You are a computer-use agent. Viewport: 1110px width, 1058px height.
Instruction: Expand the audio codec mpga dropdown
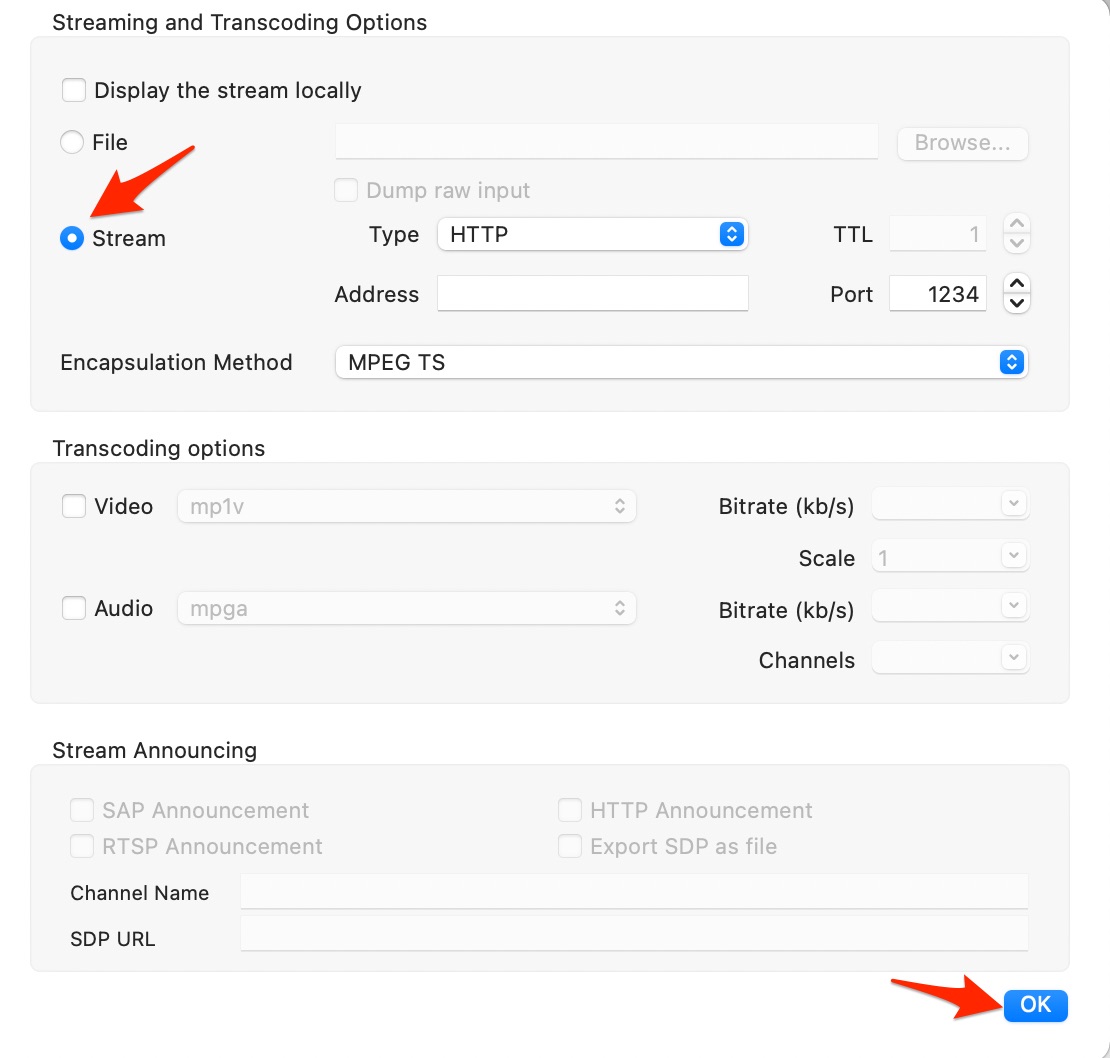coord(406,609)
